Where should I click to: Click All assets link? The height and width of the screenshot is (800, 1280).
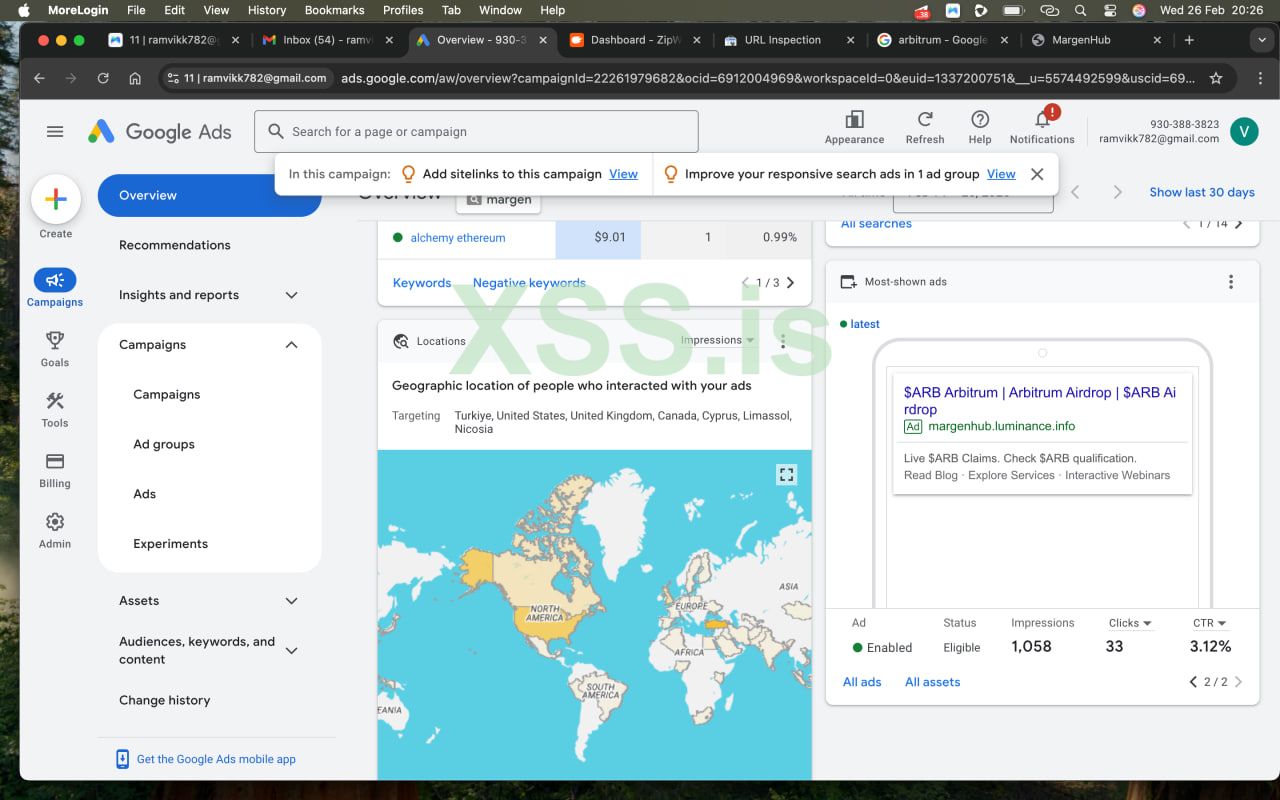click(x=932, y=682)
